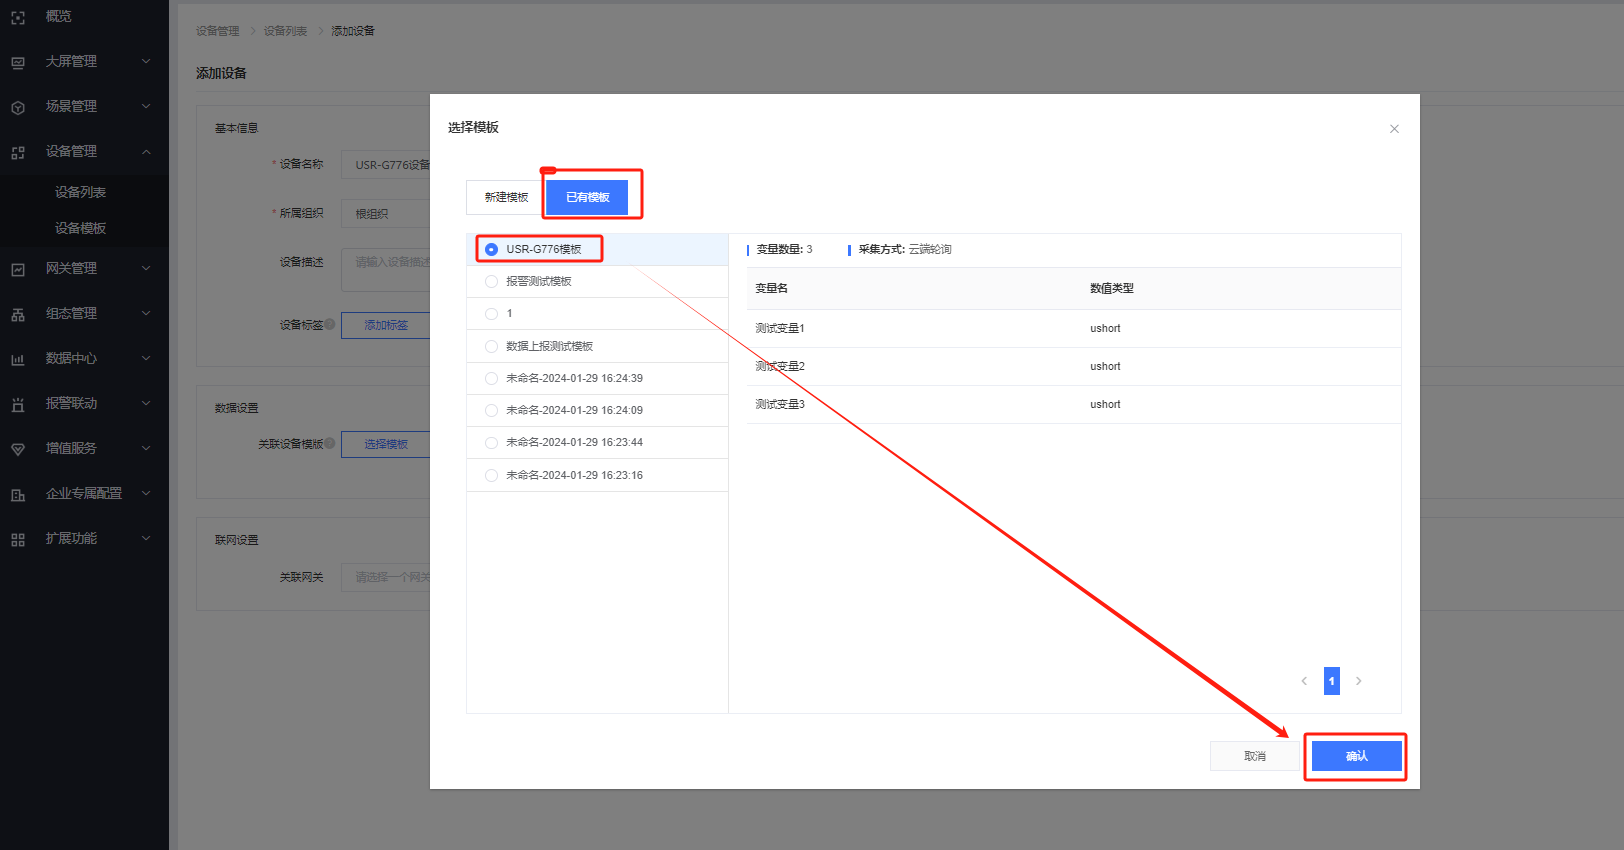Click the 组态管理 icon in sidebar
This screenshot has height=850, width=1624.
(x=18, y=314)
